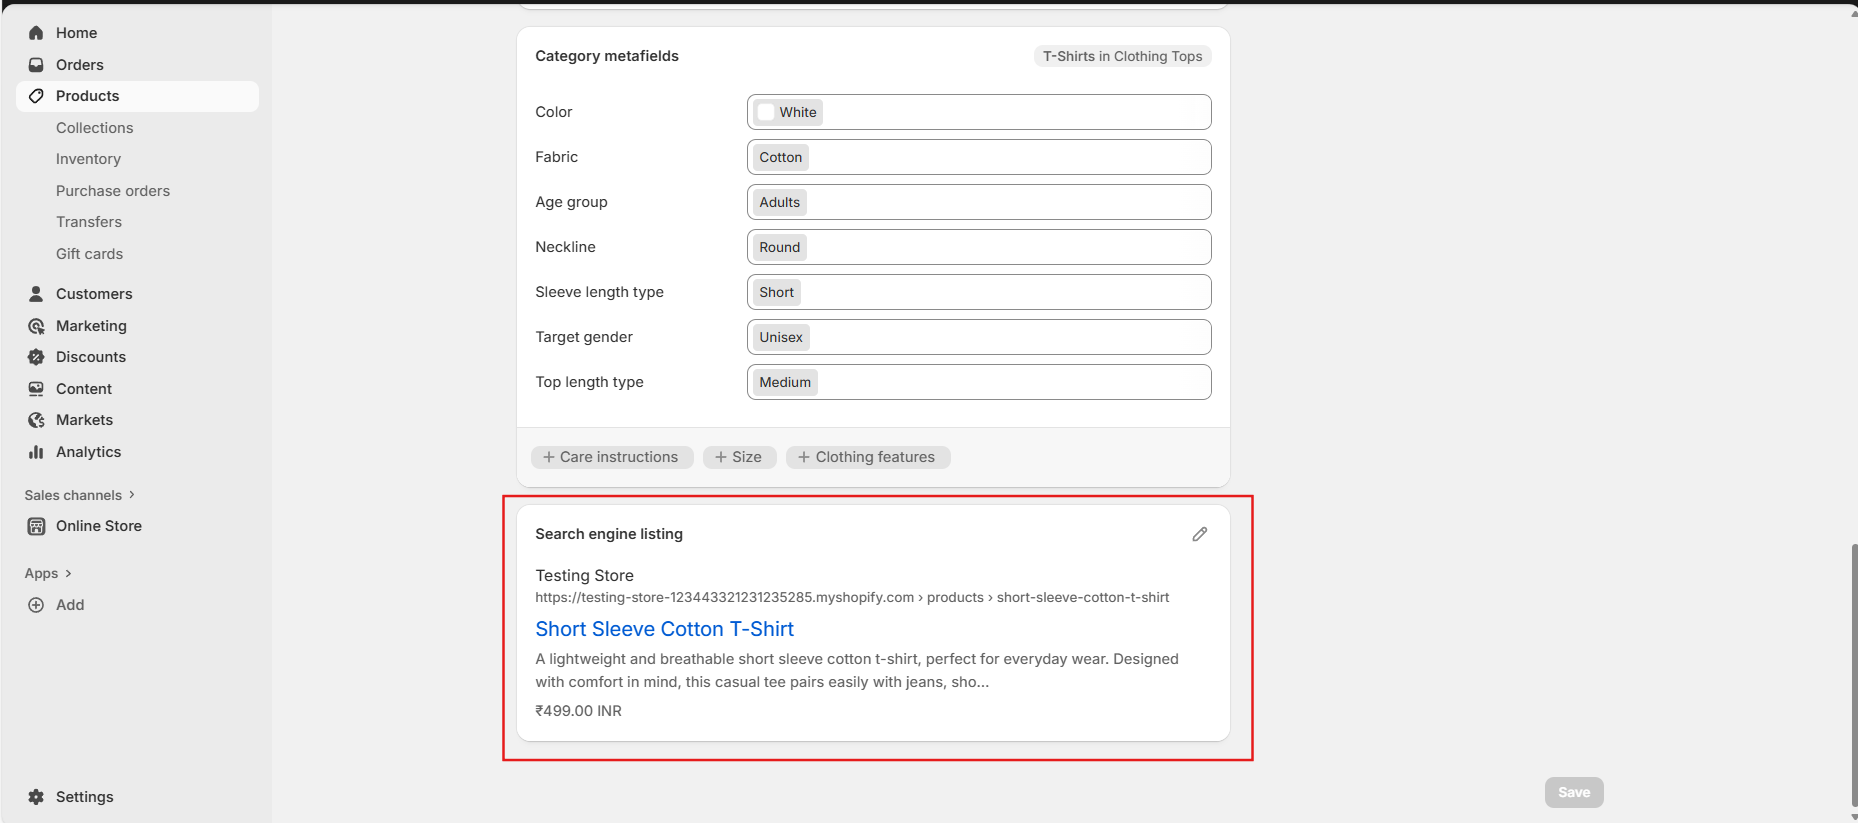
Task: Click the T-Shirts in Clothing Tops tag
Action: tap(1122, 56)
